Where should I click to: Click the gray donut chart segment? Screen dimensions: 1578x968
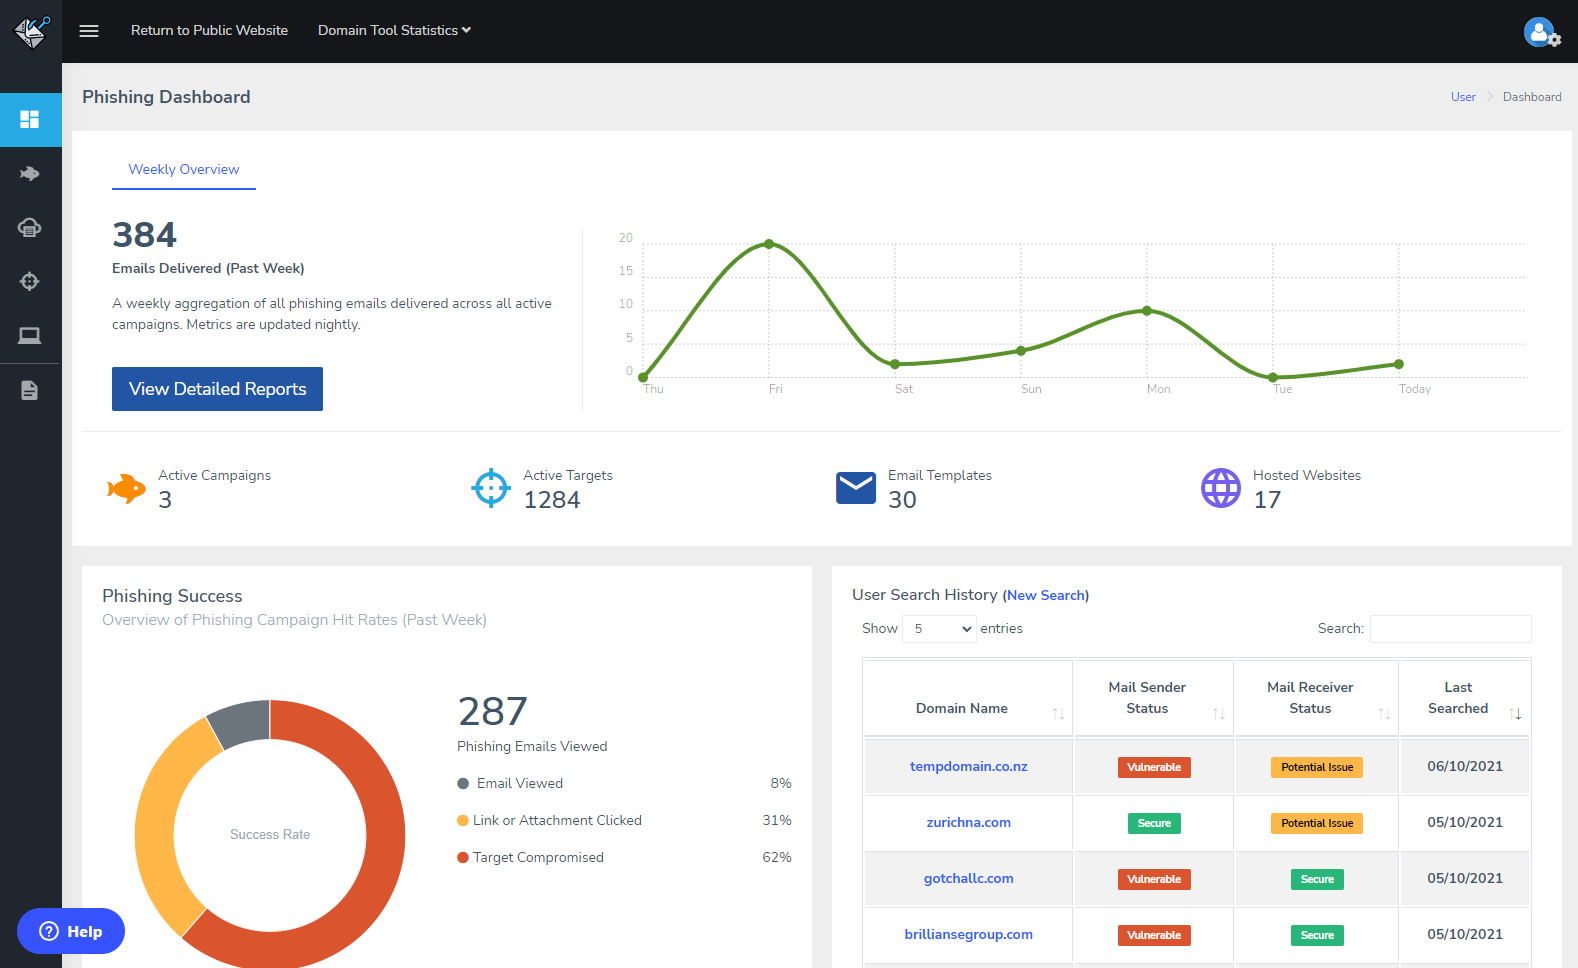[242, 723]
